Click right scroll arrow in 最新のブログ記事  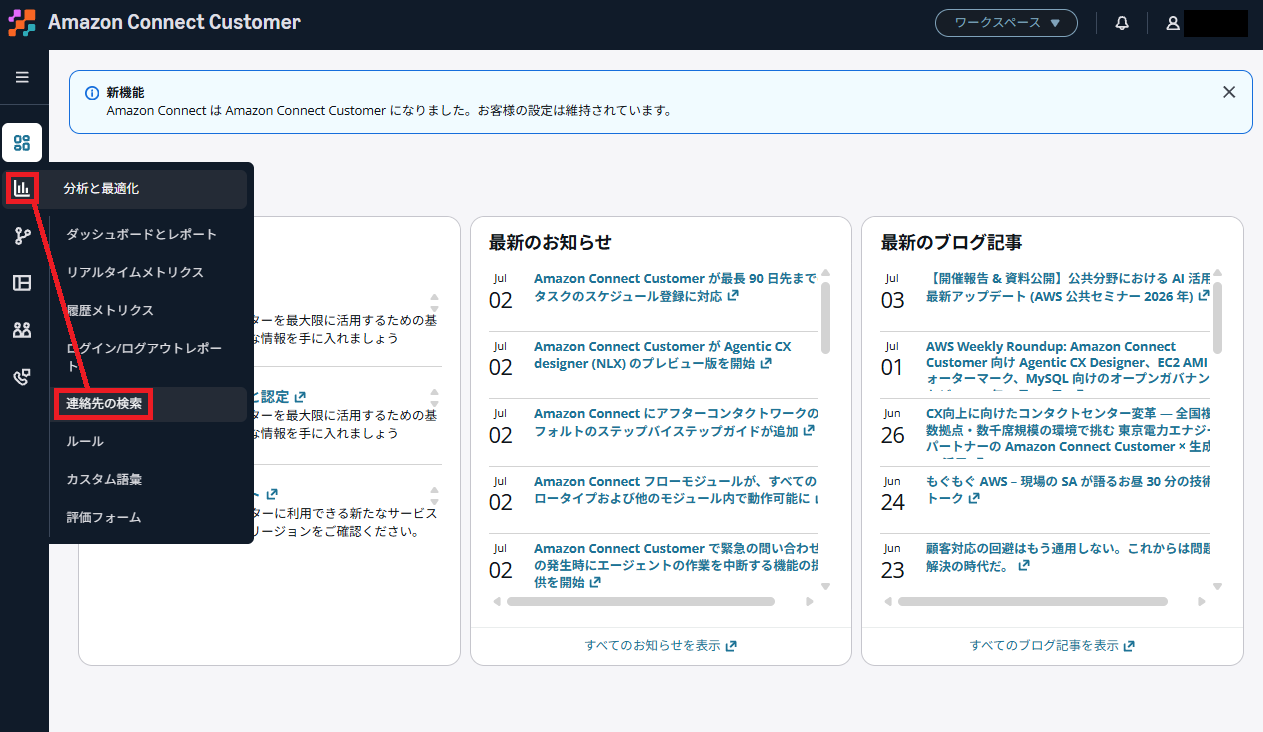pos(1202,602)
